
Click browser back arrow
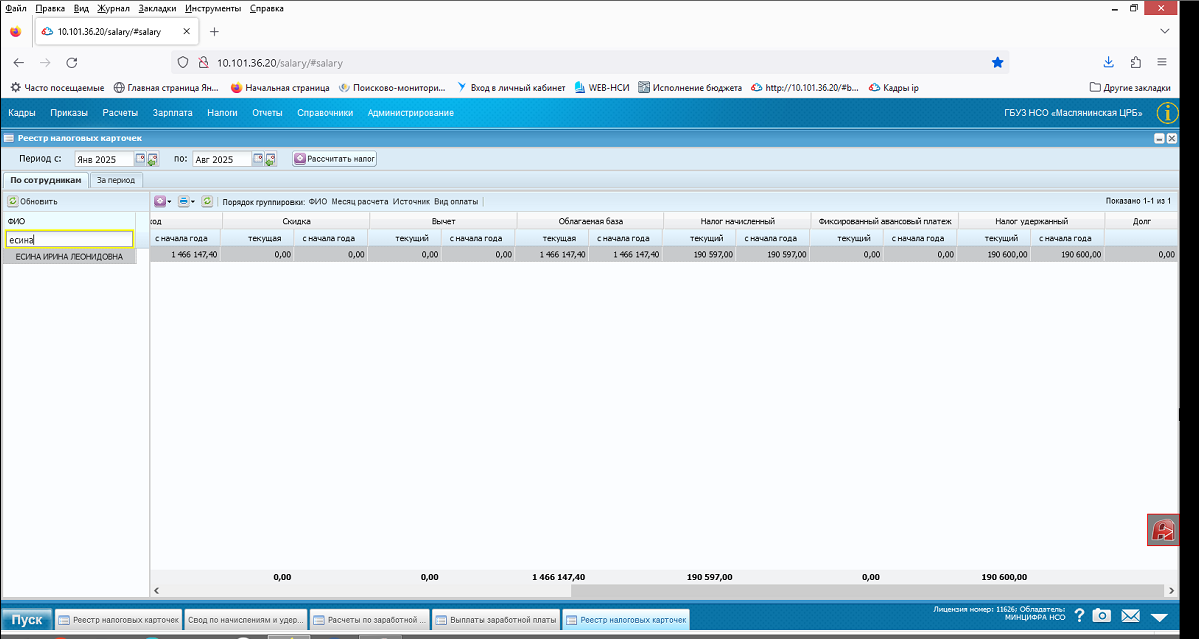(x=18, y=63)
